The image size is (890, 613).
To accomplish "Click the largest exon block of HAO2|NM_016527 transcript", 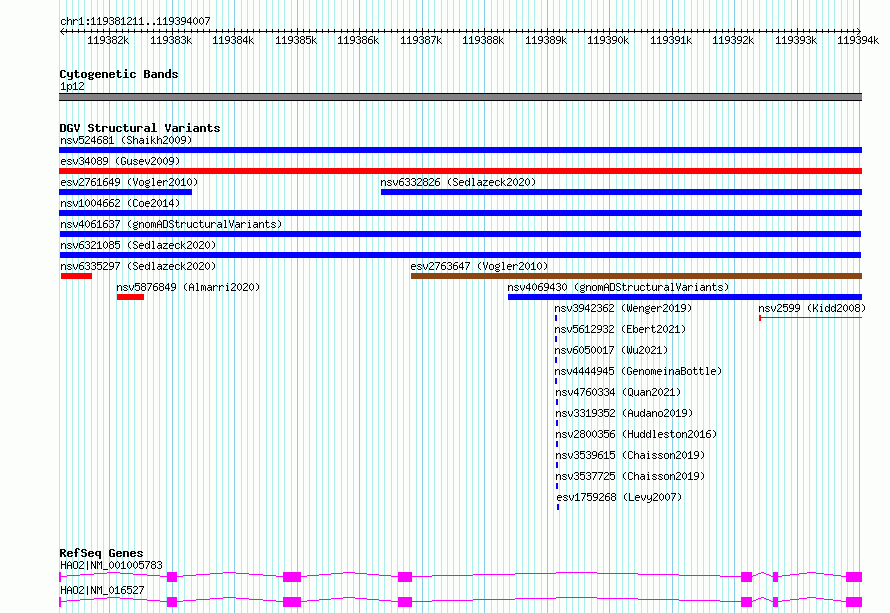I will click(292, 602).
